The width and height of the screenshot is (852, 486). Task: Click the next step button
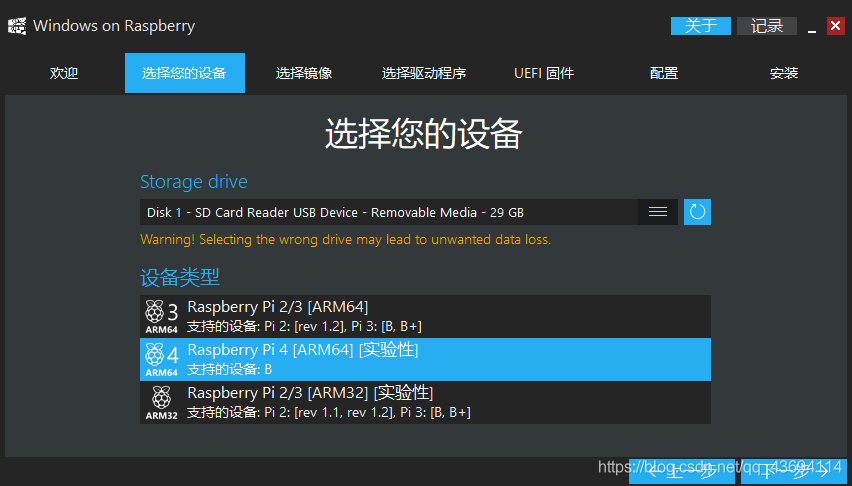coord(794,471)
